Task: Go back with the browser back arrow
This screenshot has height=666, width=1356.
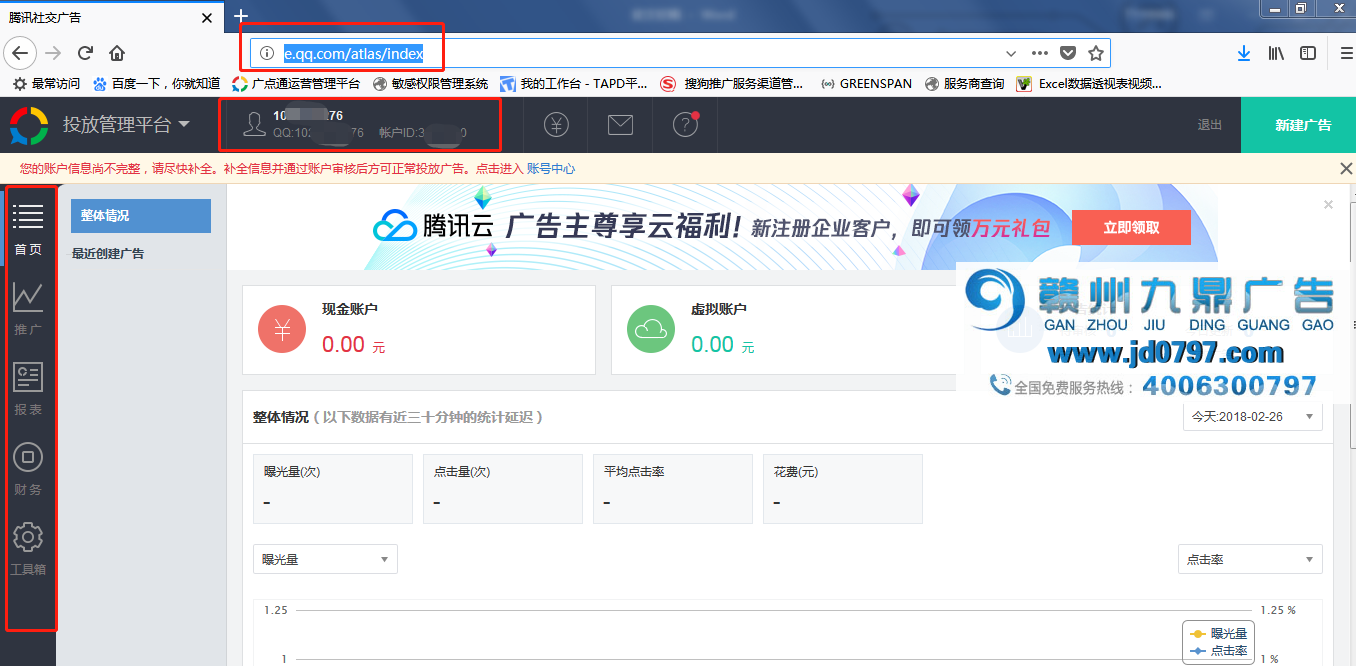Action: point(21,53)
